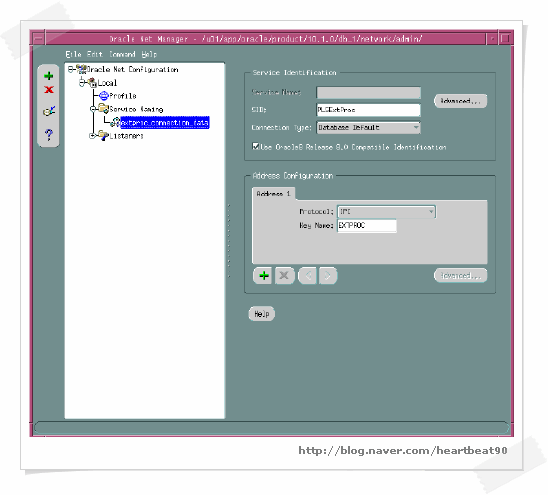This screenshot has height=495, width=548.
Task: Toggle the Use Oracle8 Release 8.0 Compatible Identification checkbox
Action: (x=256, y=146)
